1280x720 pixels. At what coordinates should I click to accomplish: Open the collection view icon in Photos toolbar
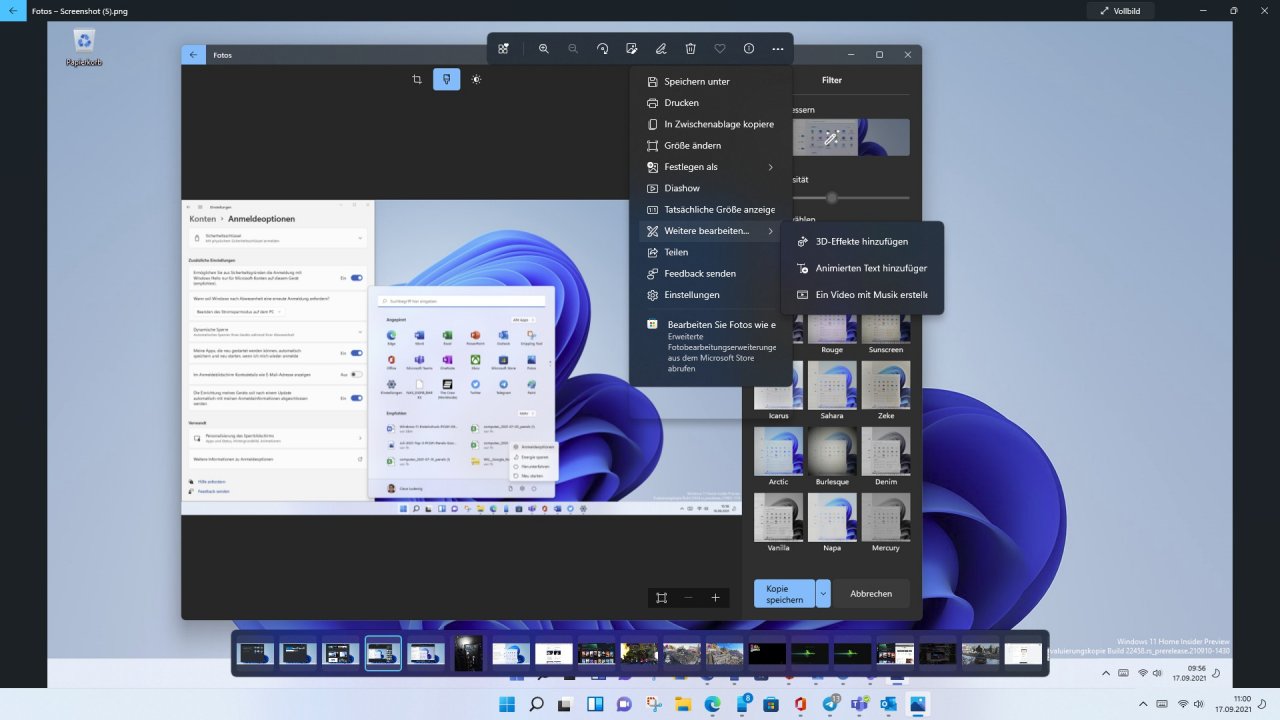point(503,48)
